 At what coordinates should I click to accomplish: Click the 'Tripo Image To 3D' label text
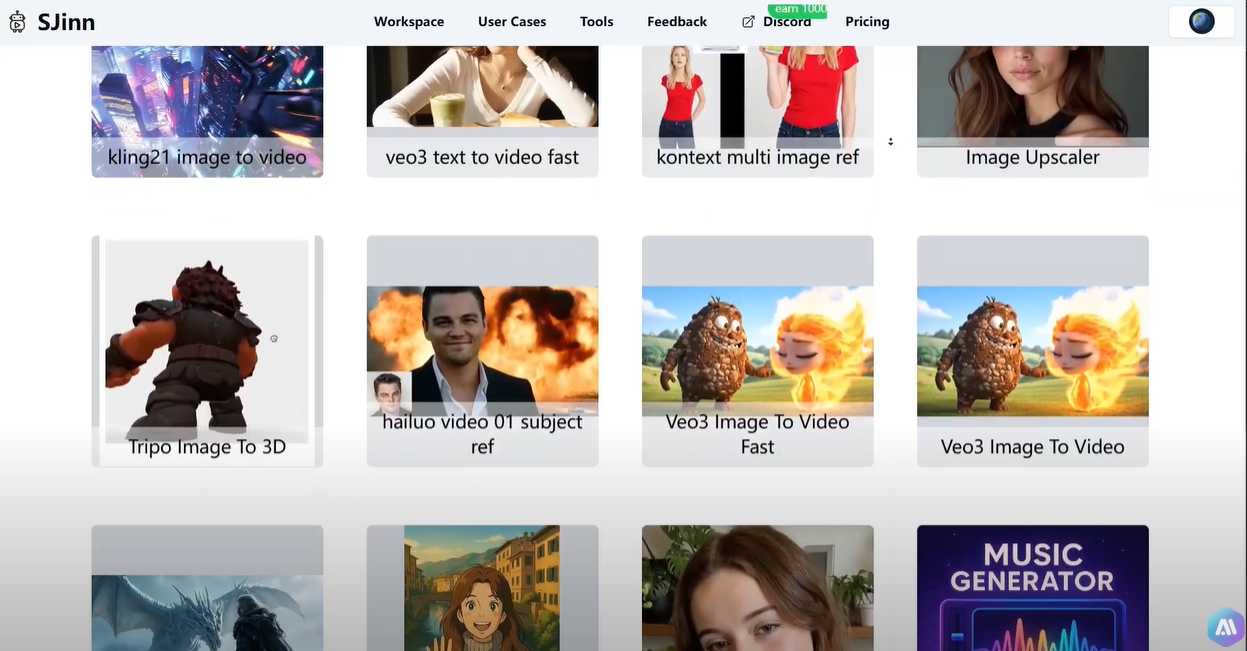[207, 447]
